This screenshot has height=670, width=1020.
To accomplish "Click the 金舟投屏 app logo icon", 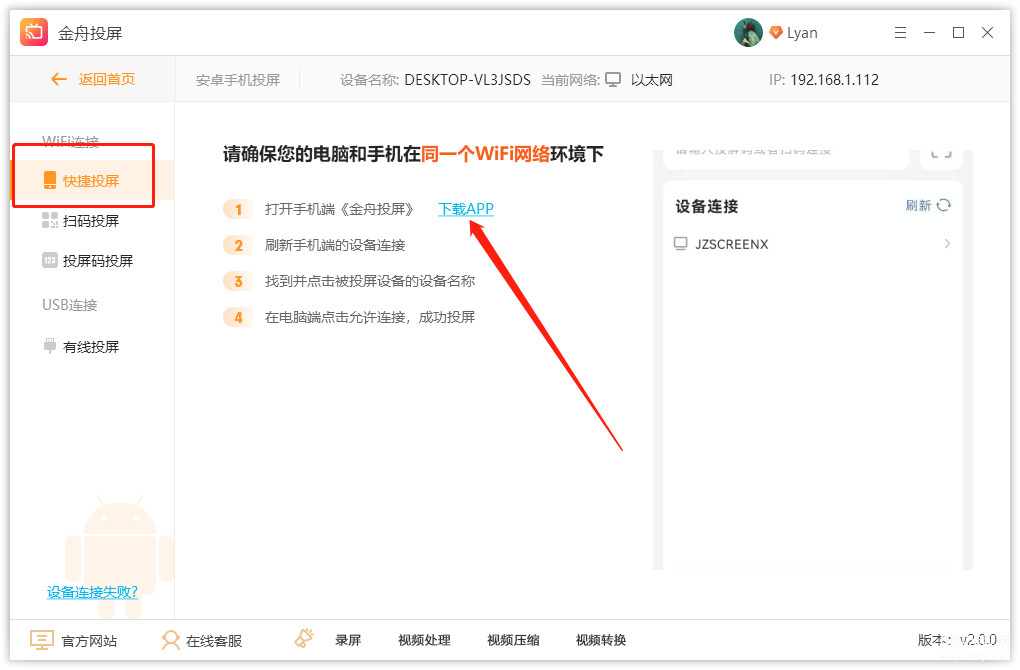I will coord(34,33).
